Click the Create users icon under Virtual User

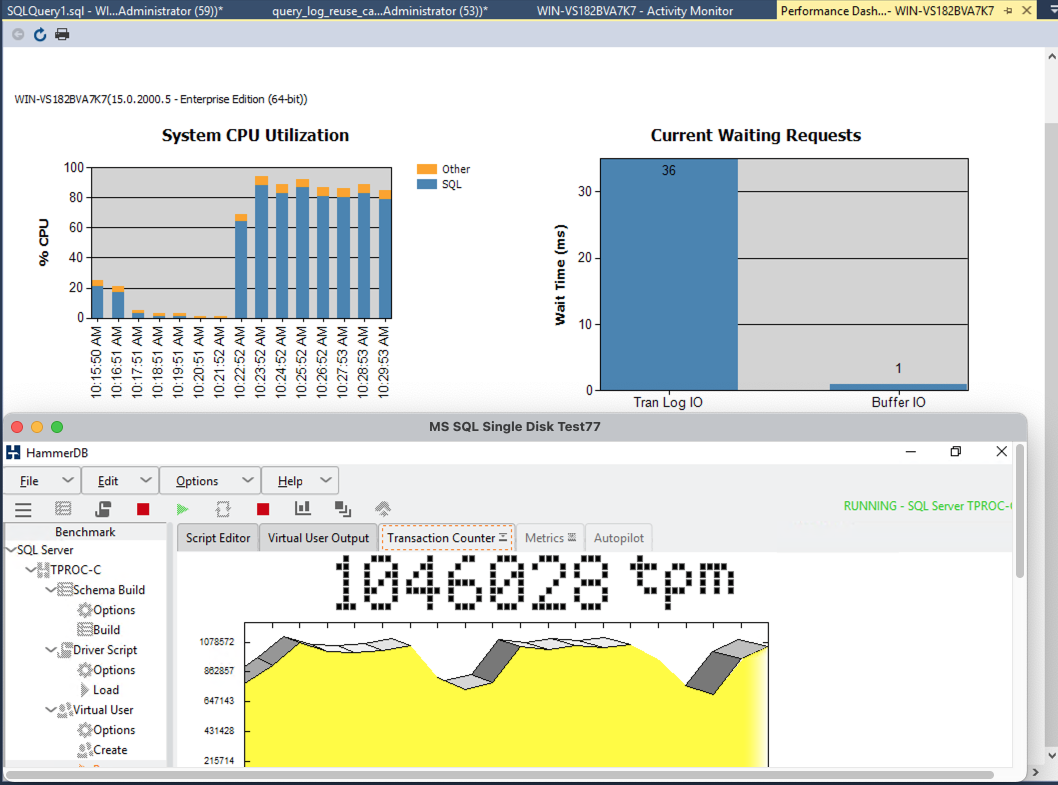click(x=84, y=750)
